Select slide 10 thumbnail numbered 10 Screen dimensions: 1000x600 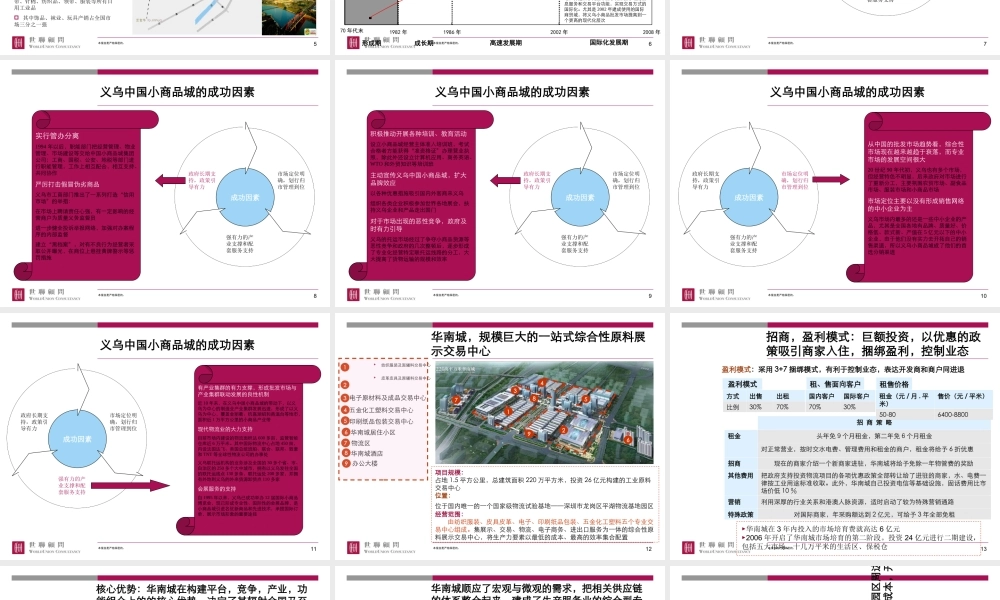(835, 184)
